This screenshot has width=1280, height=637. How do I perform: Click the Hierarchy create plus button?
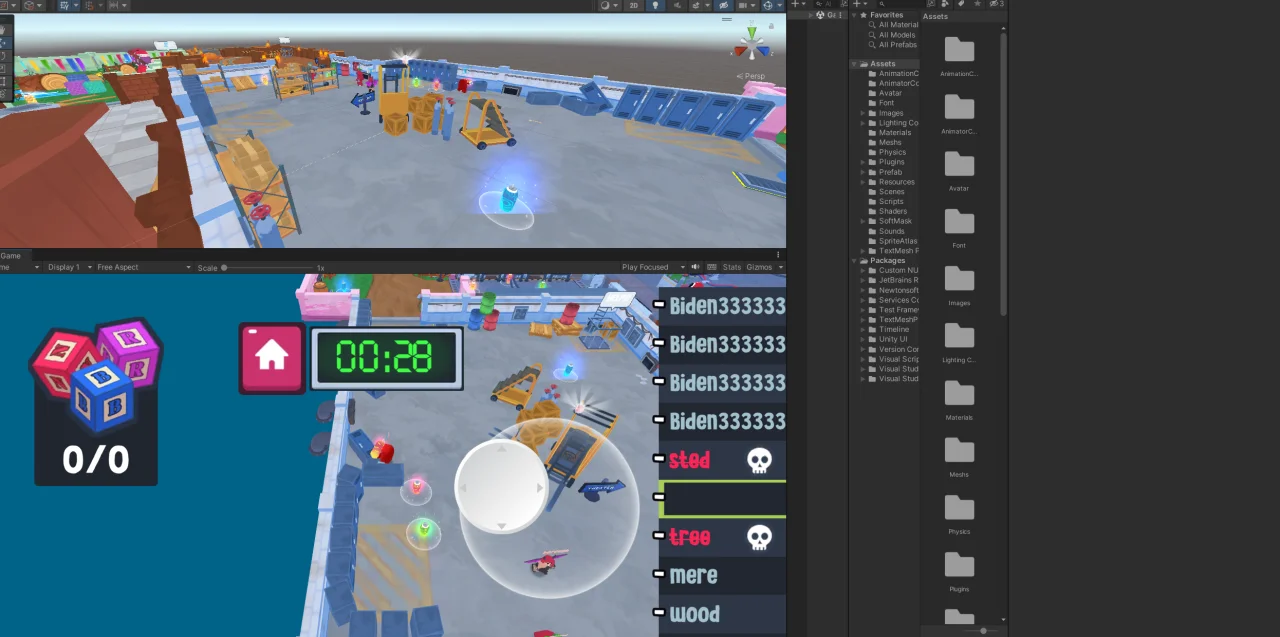[x=793, y=4]
